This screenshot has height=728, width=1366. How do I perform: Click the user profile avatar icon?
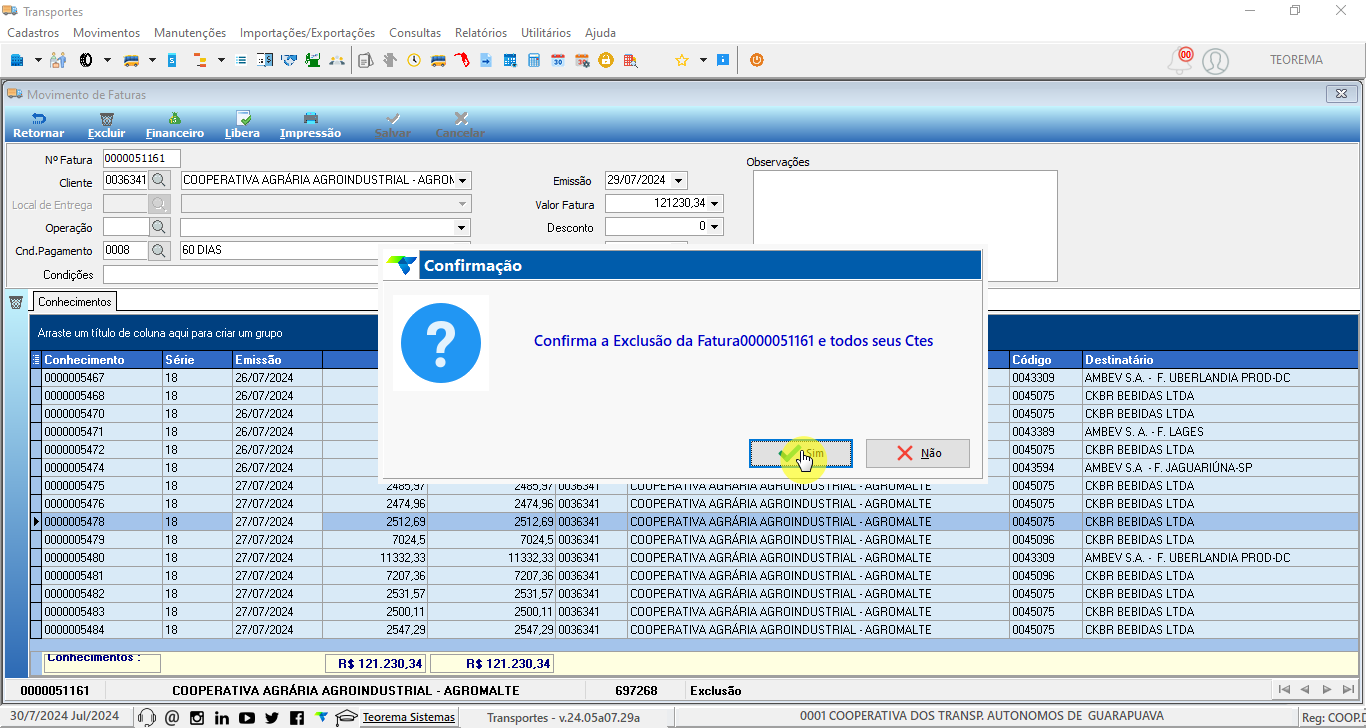[x=1215, y=61]
